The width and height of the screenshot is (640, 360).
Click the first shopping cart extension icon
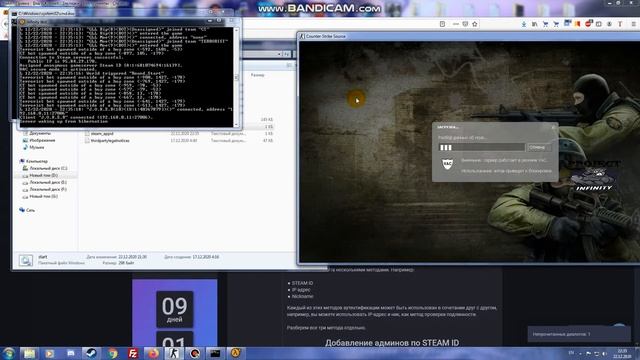click(545, 24)
